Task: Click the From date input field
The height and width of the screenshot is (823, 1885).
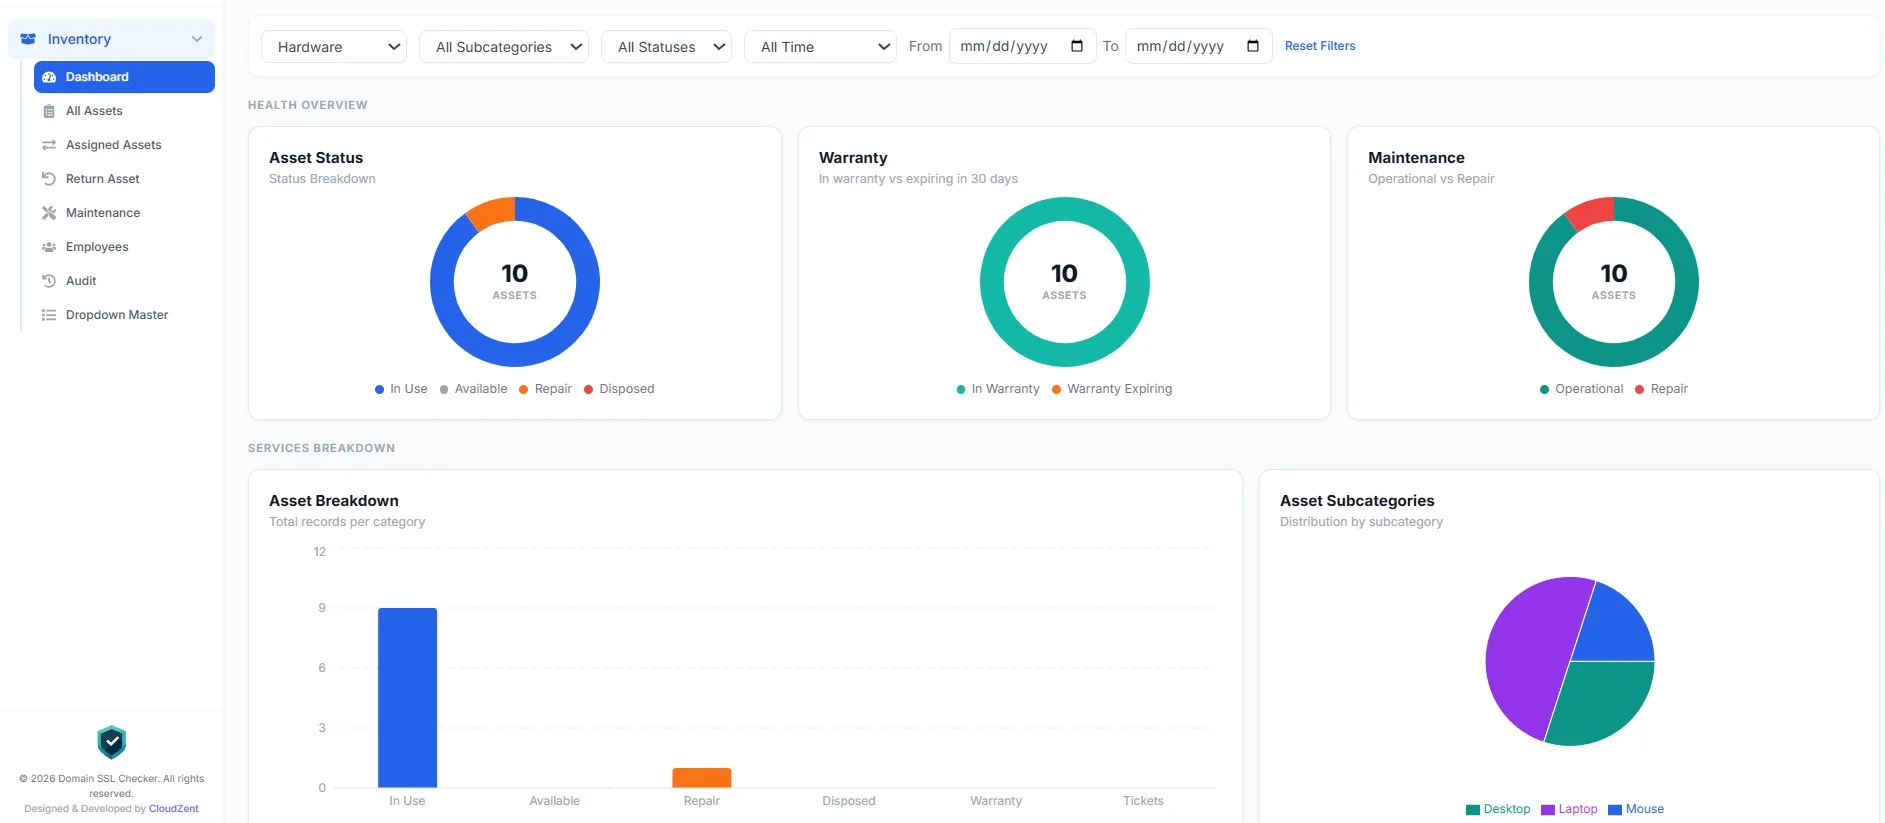Action: tap(1022, 46)
